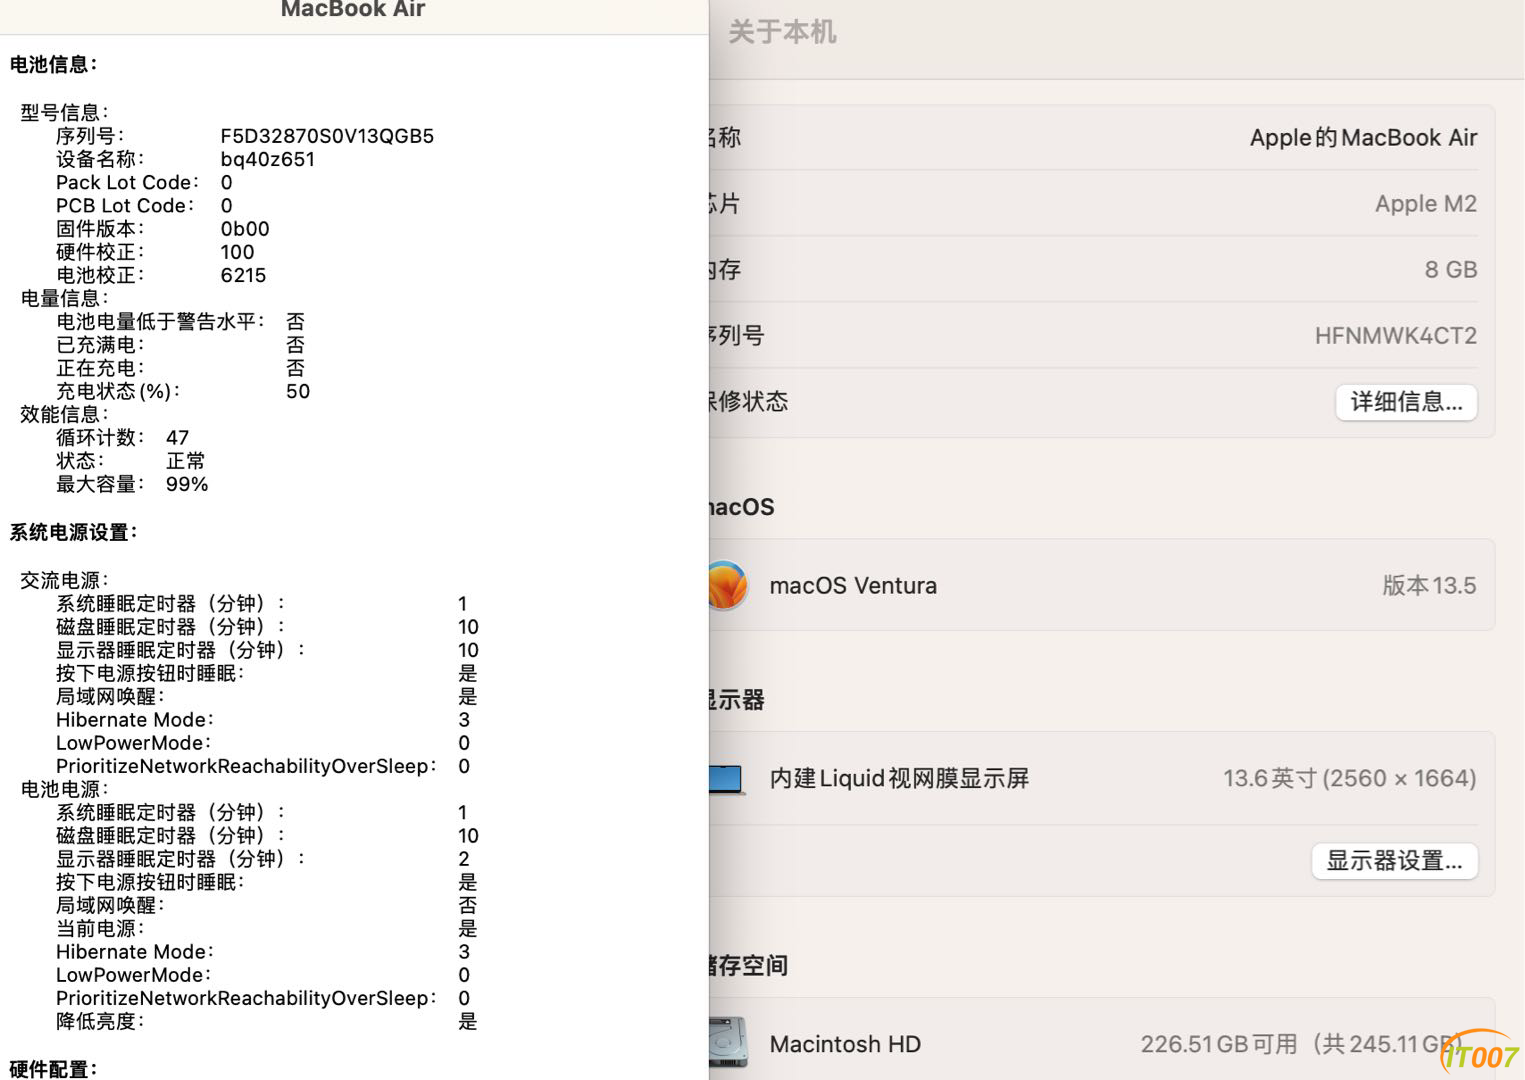Select the Apple M2 chip value
The height and width of the screenshot is (1080, 1525).
pyautogui.click(x=1425, y=204)
